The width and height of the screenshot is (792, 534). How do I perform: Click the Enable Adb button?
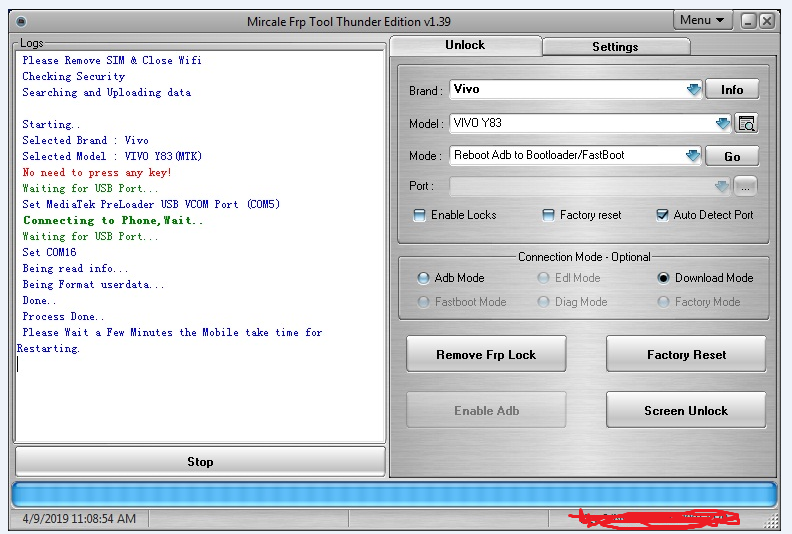486,410
